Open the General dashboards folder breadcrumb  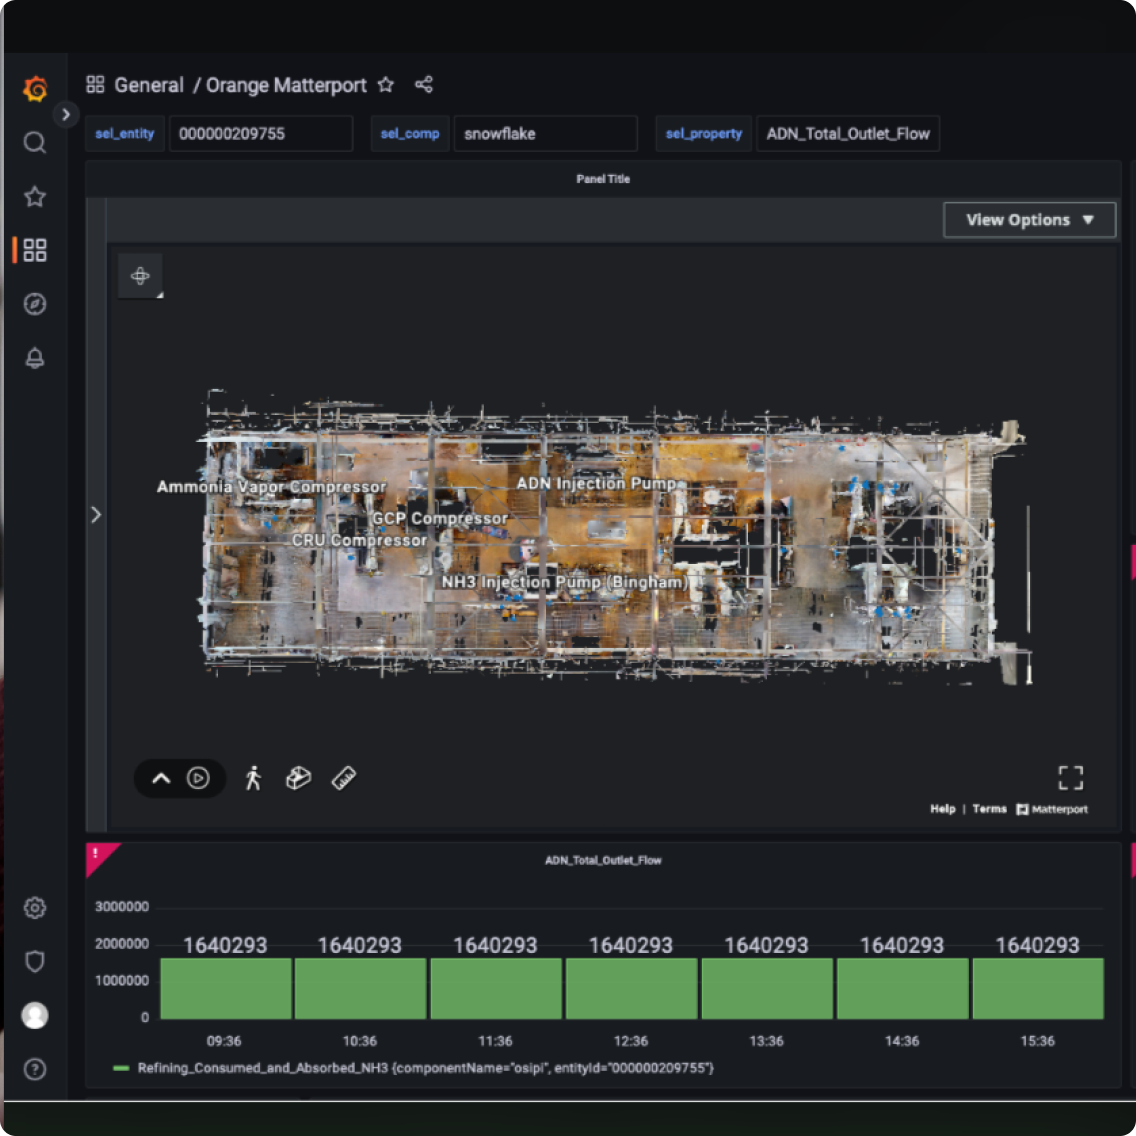149,85
